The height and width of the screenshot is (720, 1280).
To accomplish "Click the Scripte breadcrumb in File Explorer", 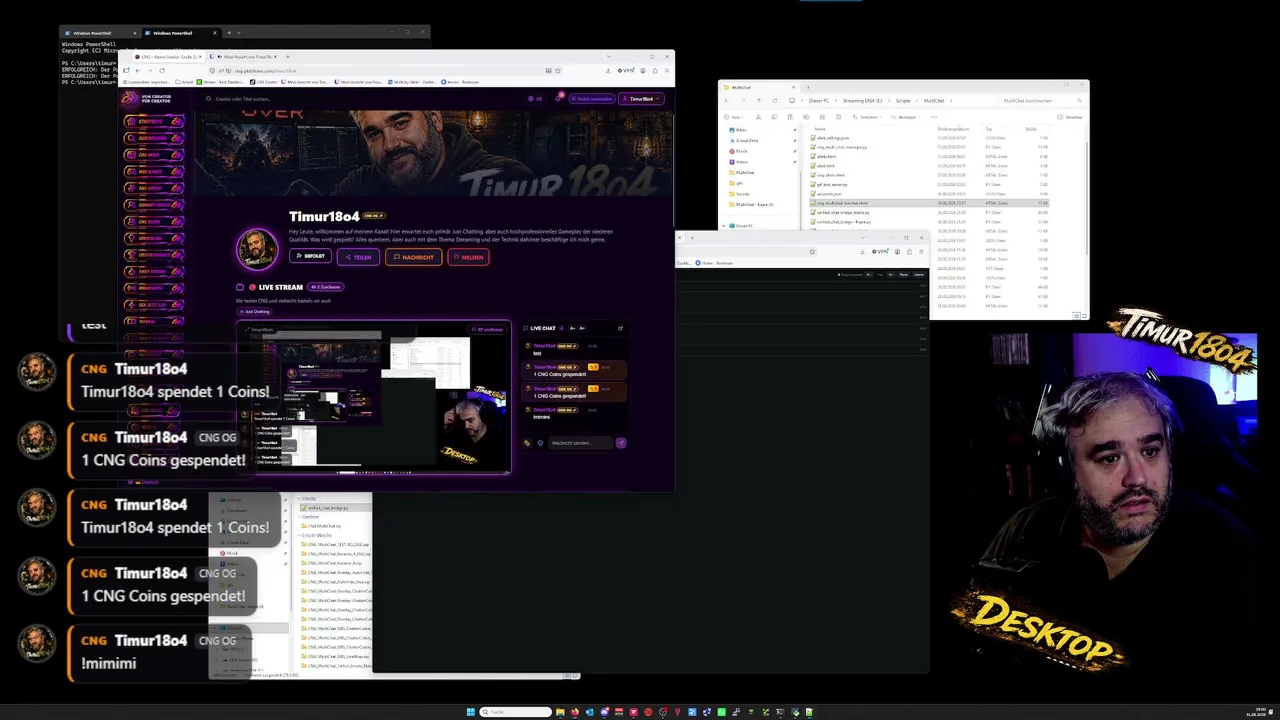I will tap(903, 101).
